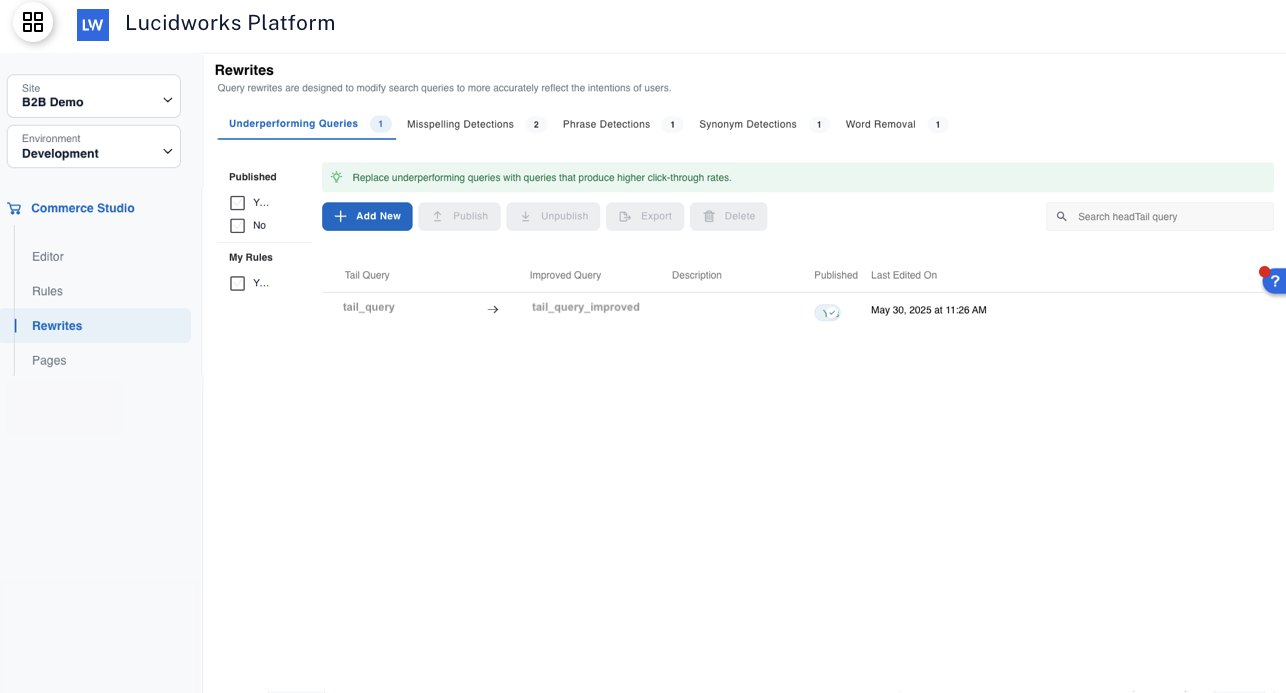
Task: Open Pages in the sidebar
Action: 49,360
